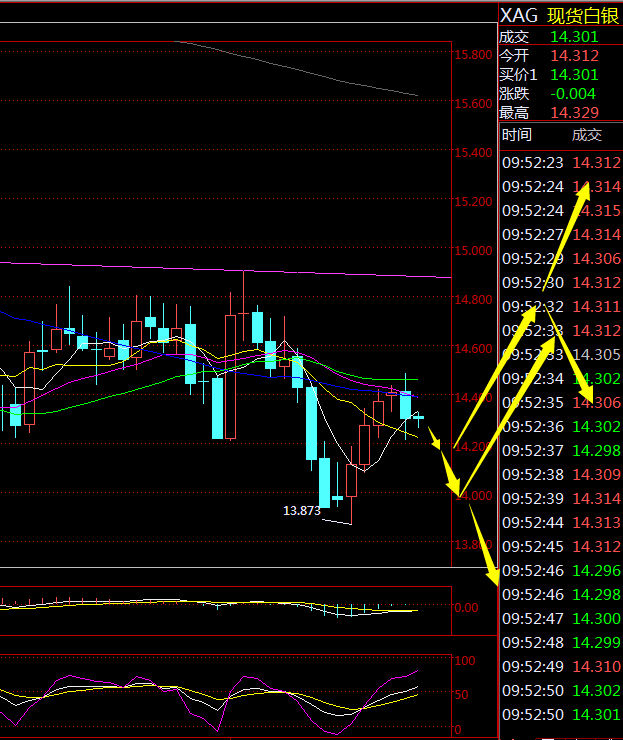Click the XAG 现货白银 title

pos(559,16)
